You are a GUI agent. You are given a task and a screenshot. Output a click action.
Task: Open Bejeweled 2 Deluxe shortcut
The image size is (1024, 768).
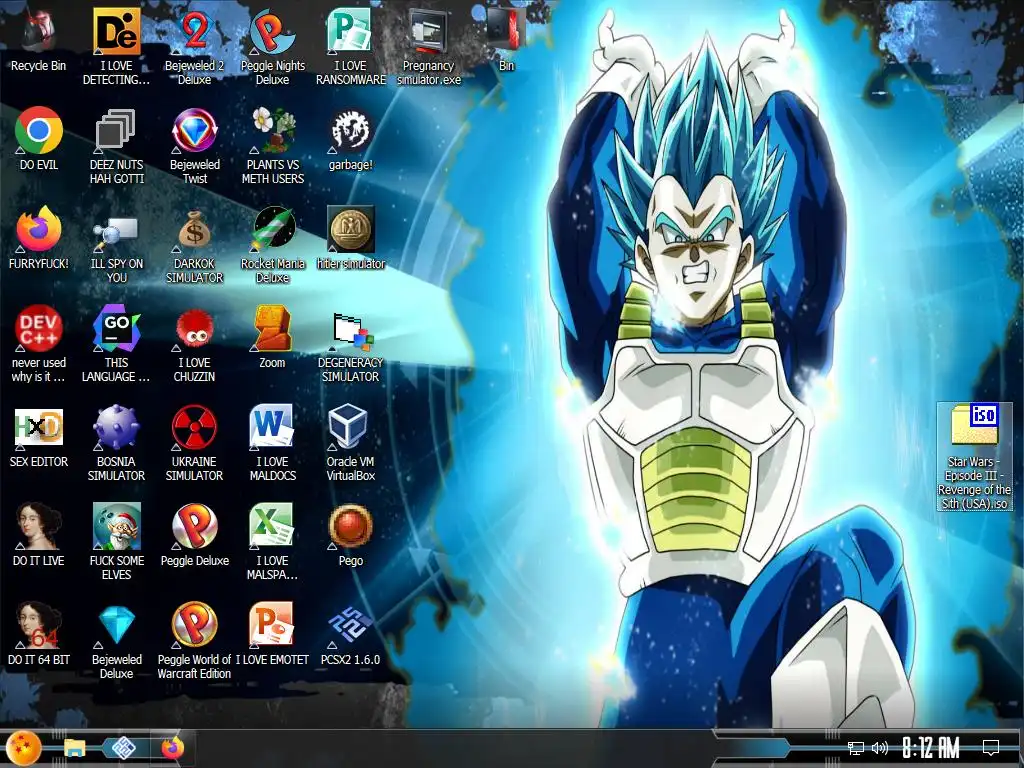(194, 46)
